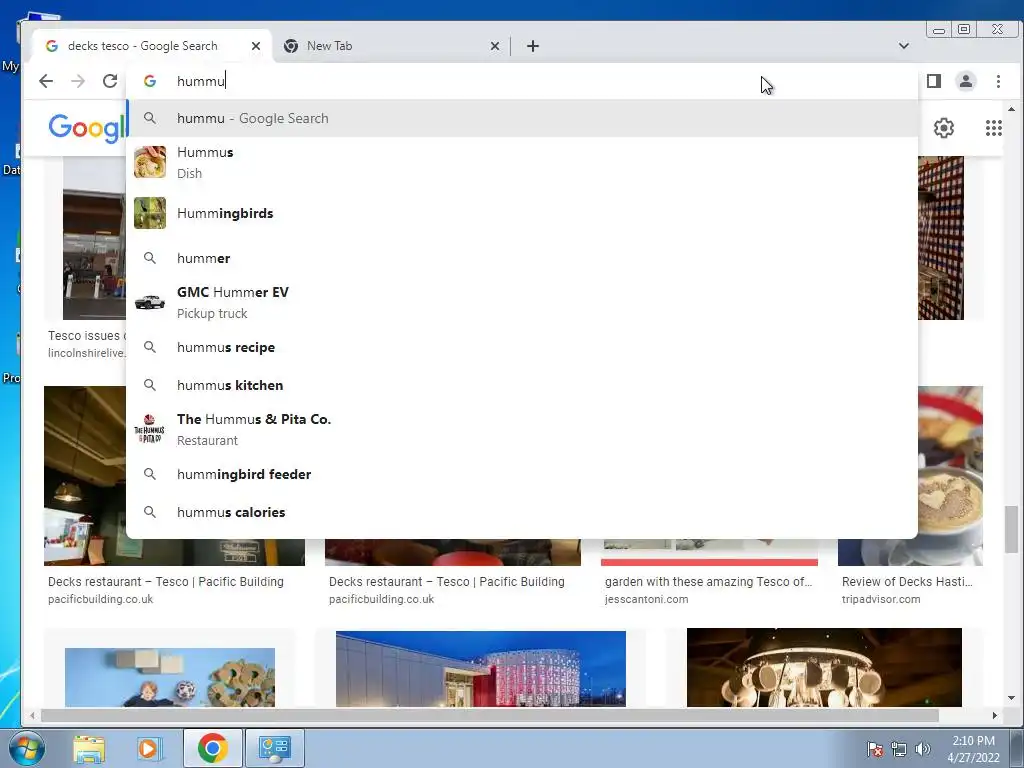Image resolution: width=1024 pixels, height=768 pixels.
Task: Open the chandelier of cups image
Action: (824, 667)
